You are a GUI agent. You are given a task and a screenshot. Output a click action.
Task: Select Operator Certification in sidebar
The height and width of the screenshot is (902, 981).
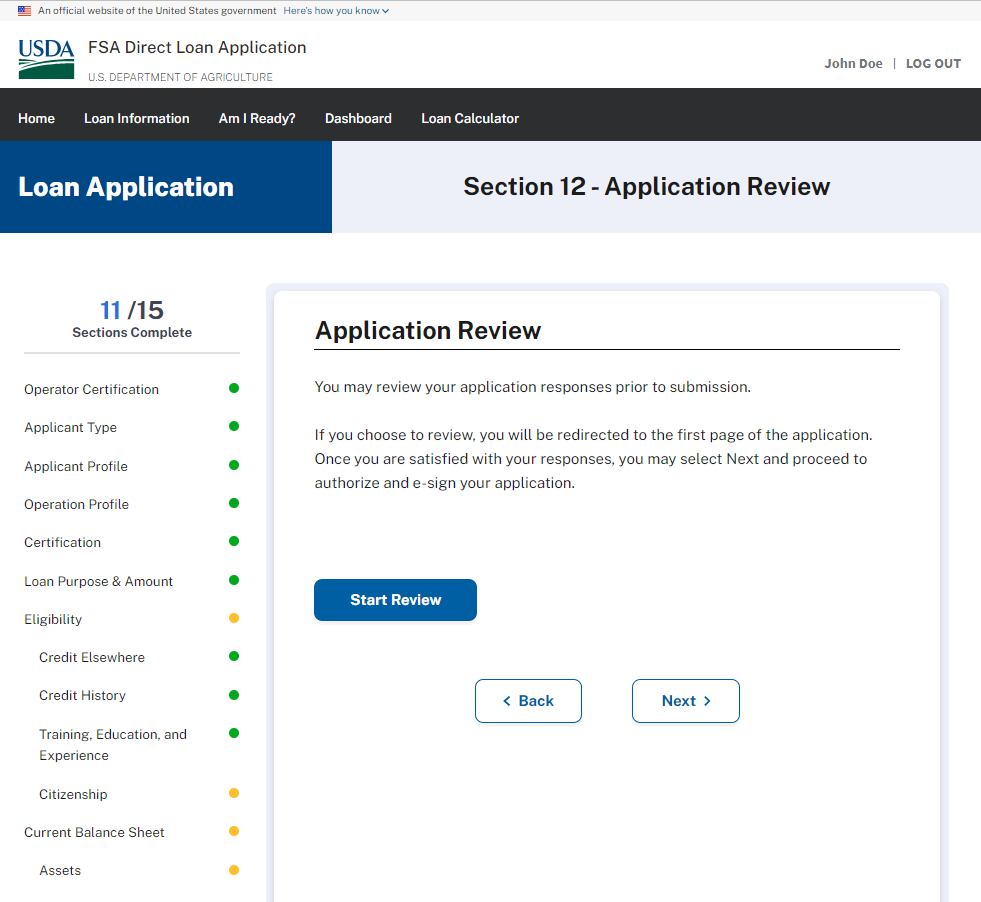91,389
